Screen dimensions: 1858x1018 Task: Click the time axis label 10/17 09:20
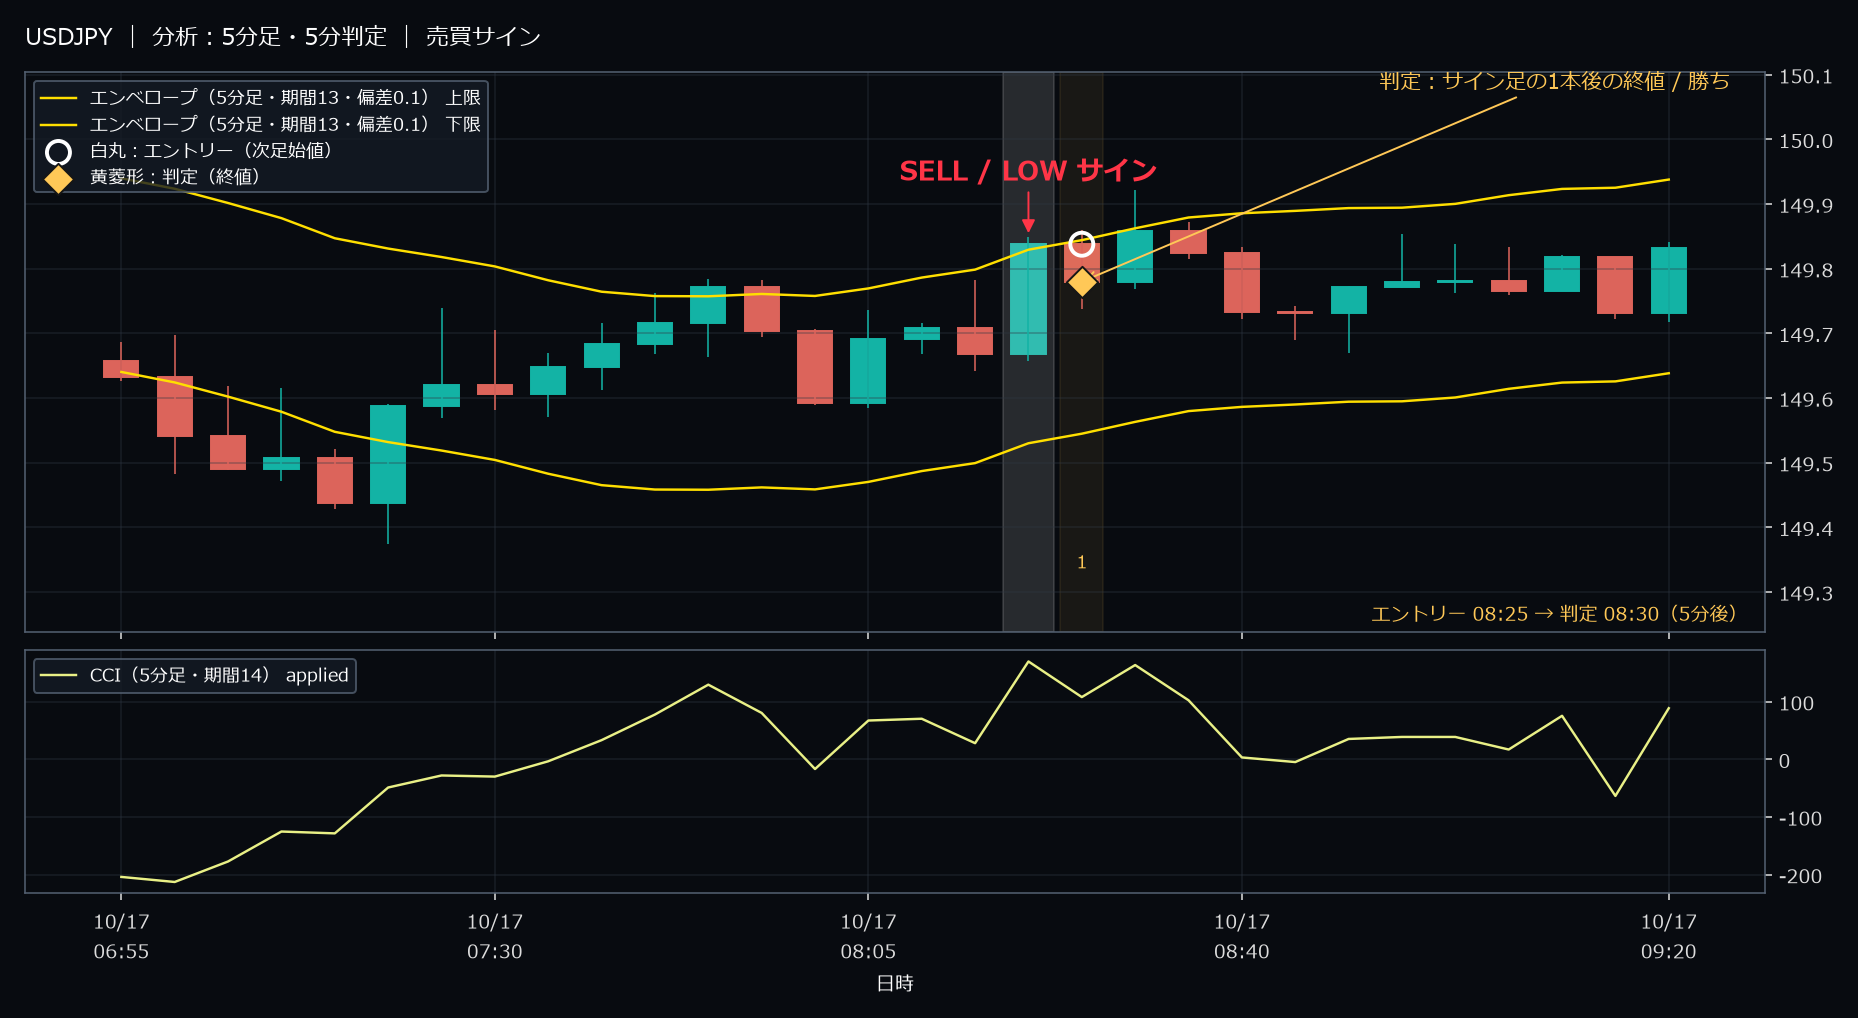coord(1668,937)
